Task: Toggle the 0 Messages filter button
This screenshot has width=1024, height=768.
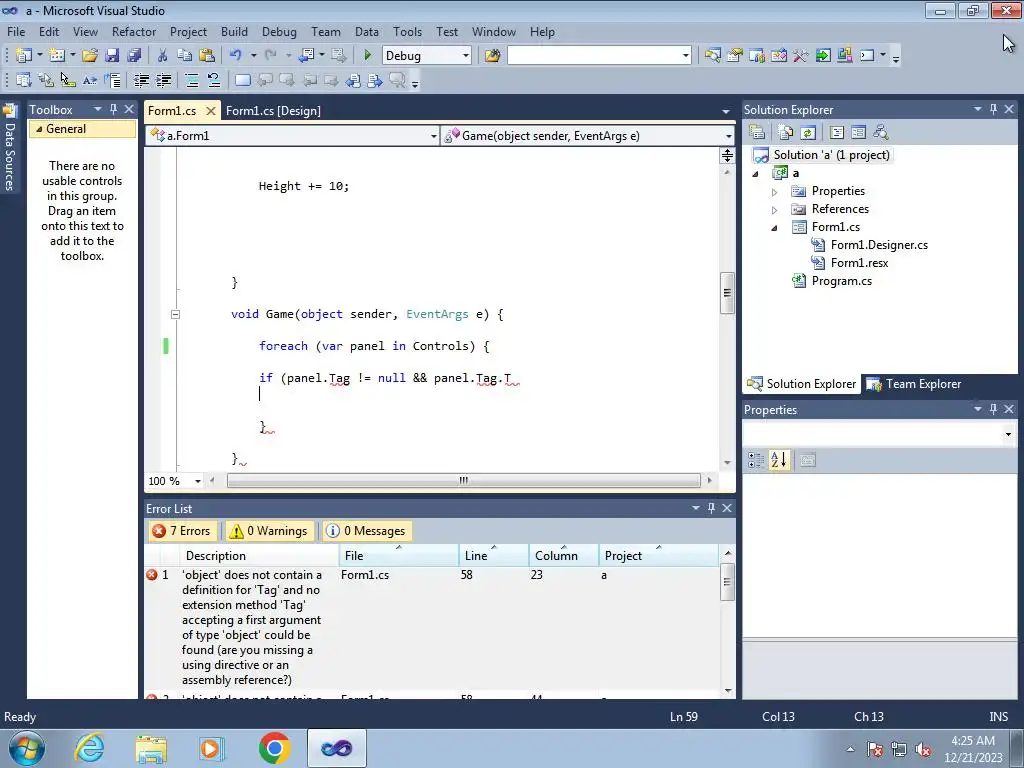Action: click(x=366, y=531)
